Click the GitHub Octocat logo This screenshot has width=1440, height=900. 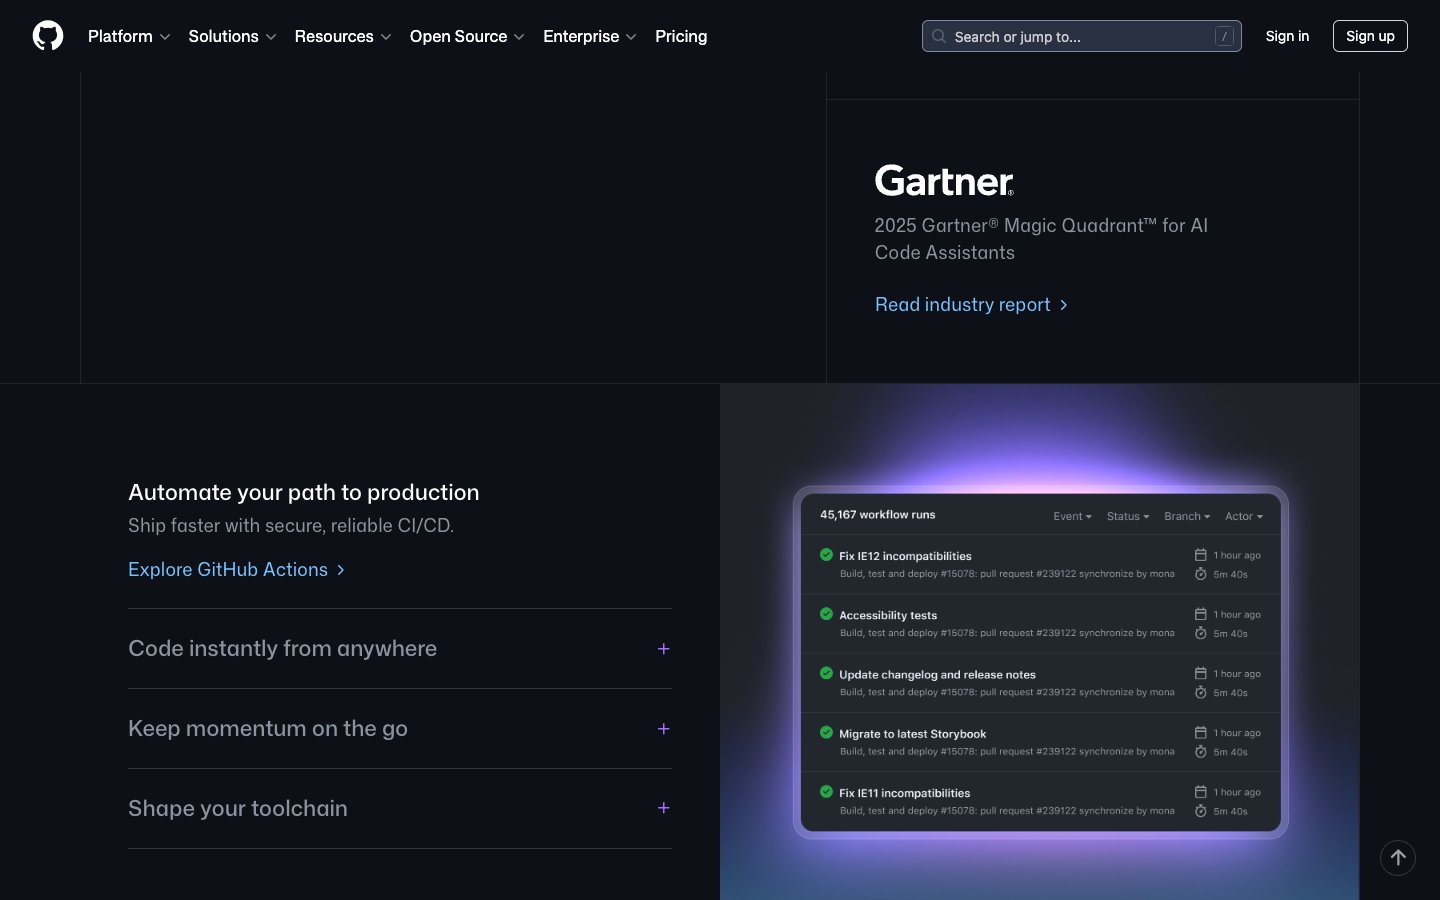point(48,36)
